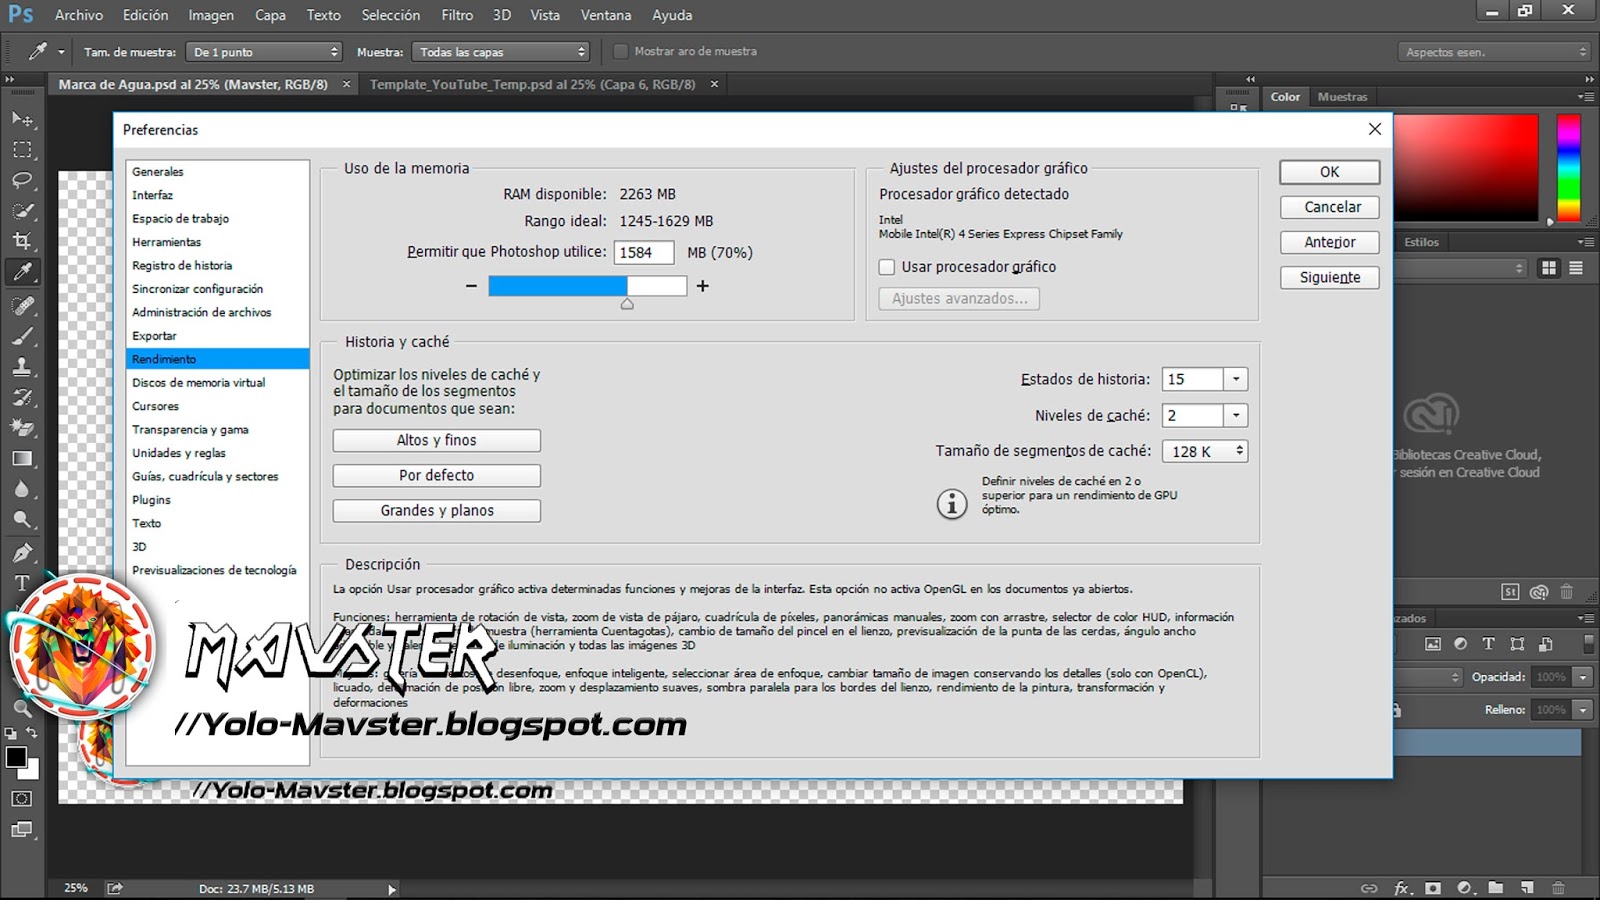Switch to 'Template_YouTube_Temp.psd' document tab
This screenshot has height=900, width=1600.
533,85
